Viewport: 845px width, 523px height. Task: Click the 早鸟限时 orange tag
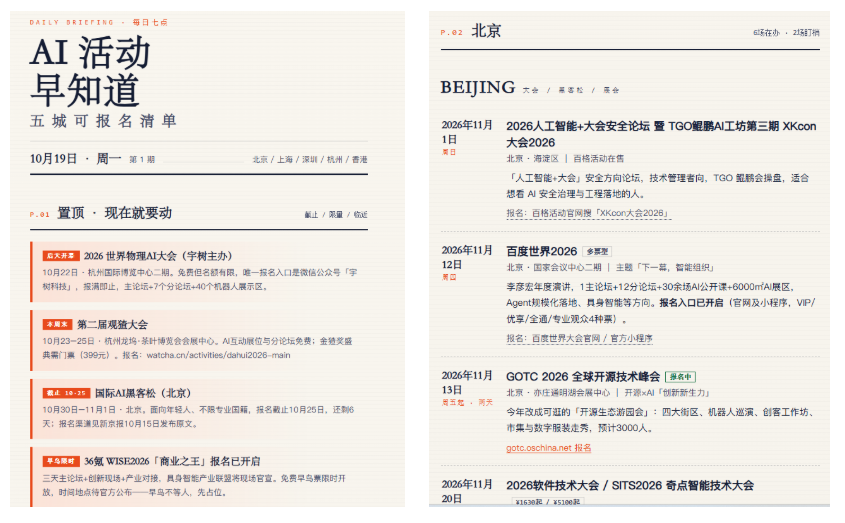coord(61,462)
